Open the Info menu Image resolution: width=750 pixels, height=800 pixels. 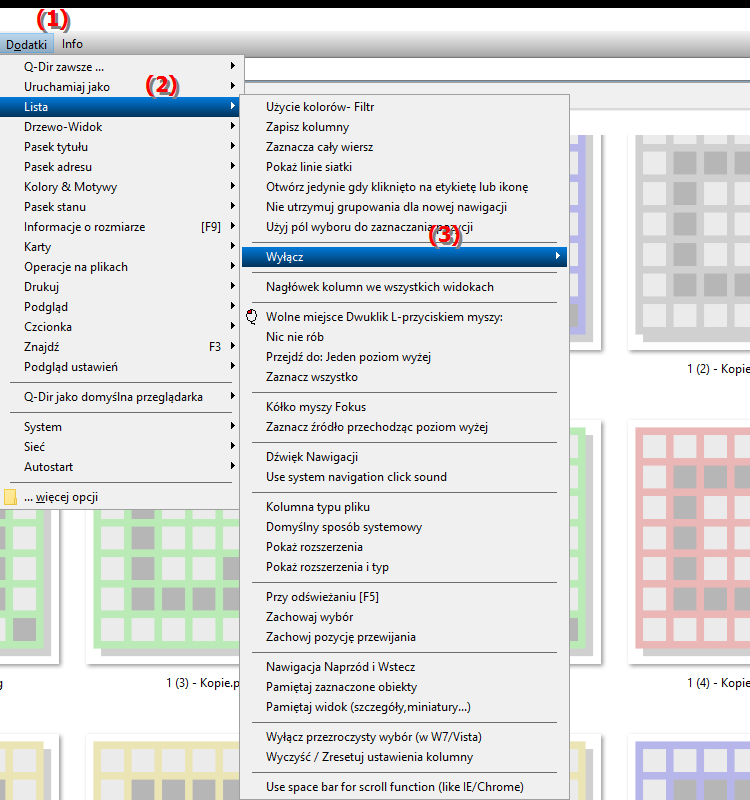[72, 44]
